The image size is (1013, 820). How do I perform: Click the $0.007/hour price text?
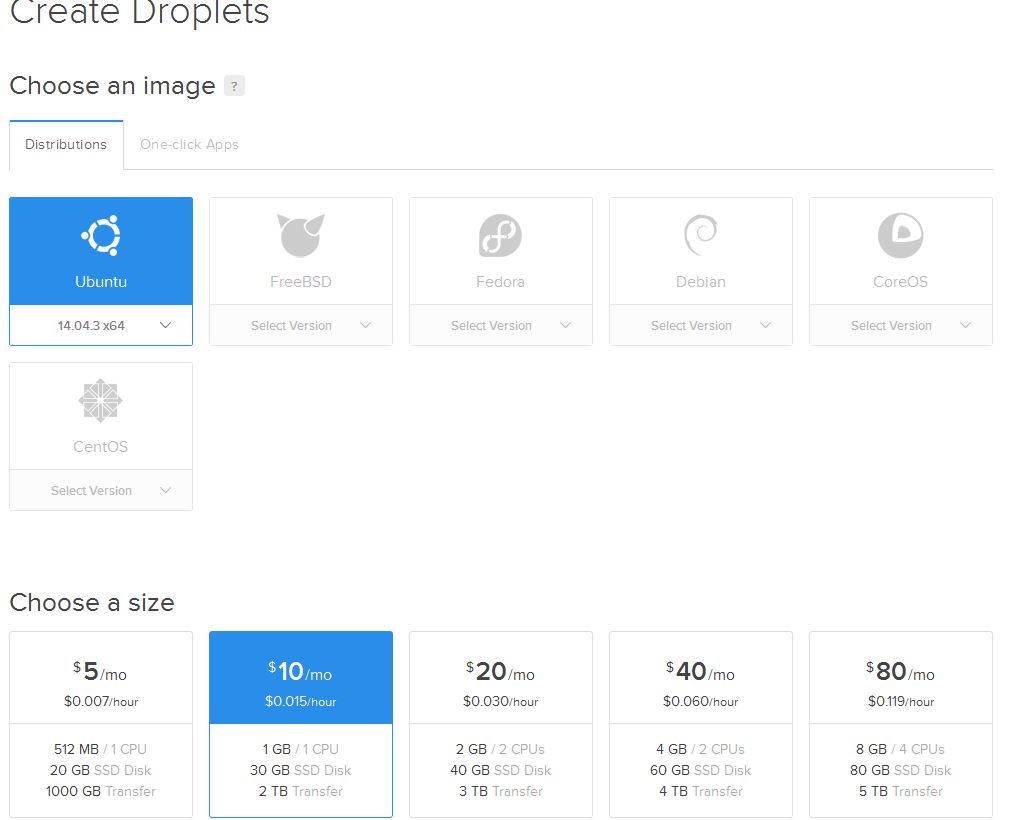coord(101,701)
